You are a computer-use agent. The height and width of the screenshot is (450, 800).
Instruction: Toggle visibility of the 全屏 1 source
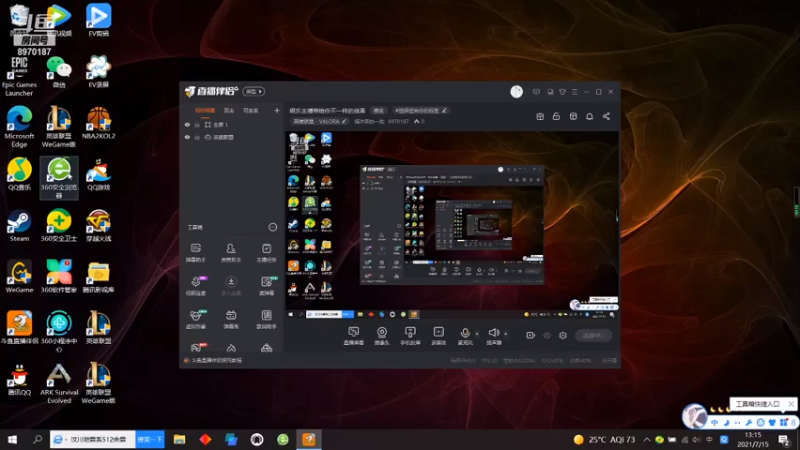click(x=187, y=124)
